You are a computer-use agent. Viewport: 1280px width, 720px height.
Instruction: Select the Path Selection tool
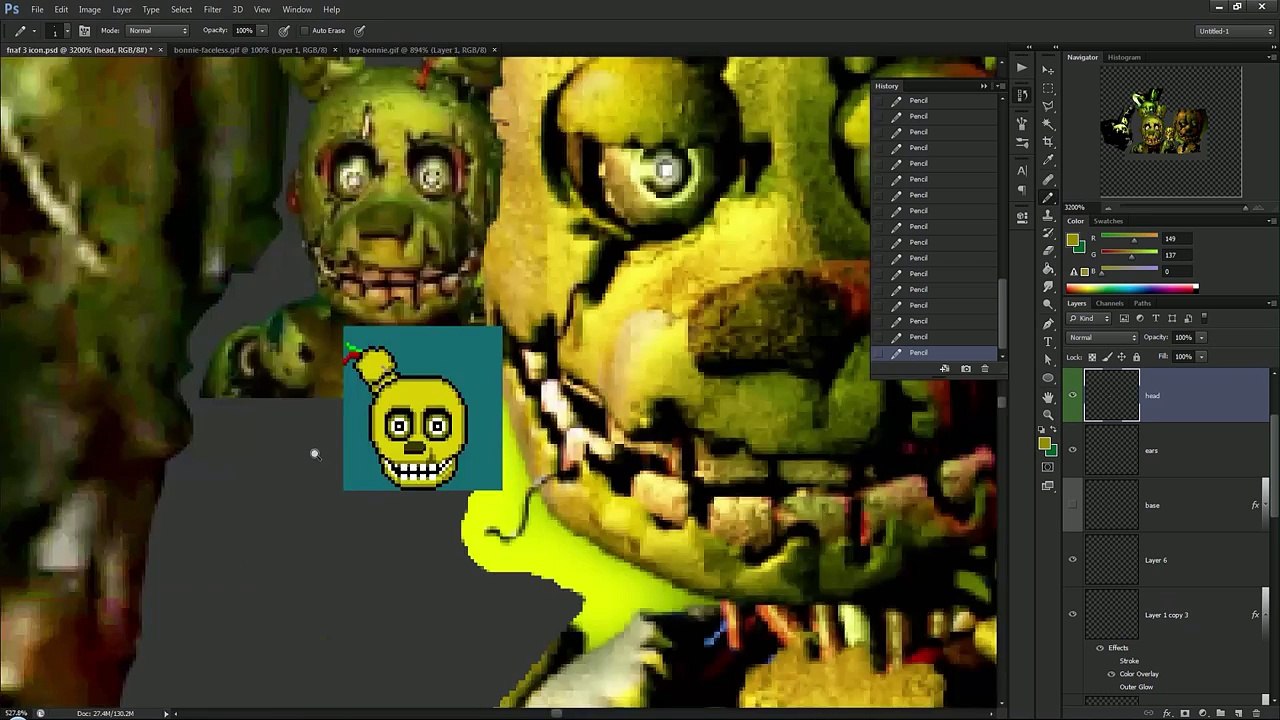[1048, 360]
